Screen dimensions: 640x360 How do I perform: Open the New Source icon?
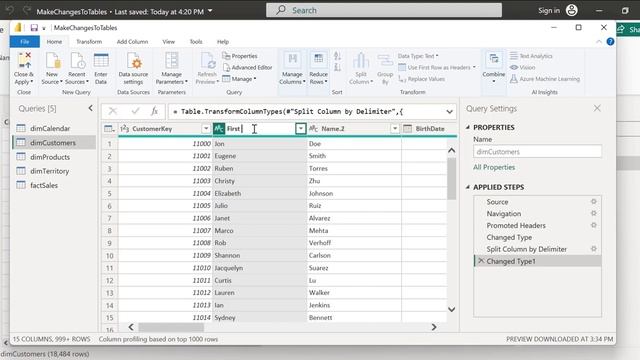coord(52,60)
